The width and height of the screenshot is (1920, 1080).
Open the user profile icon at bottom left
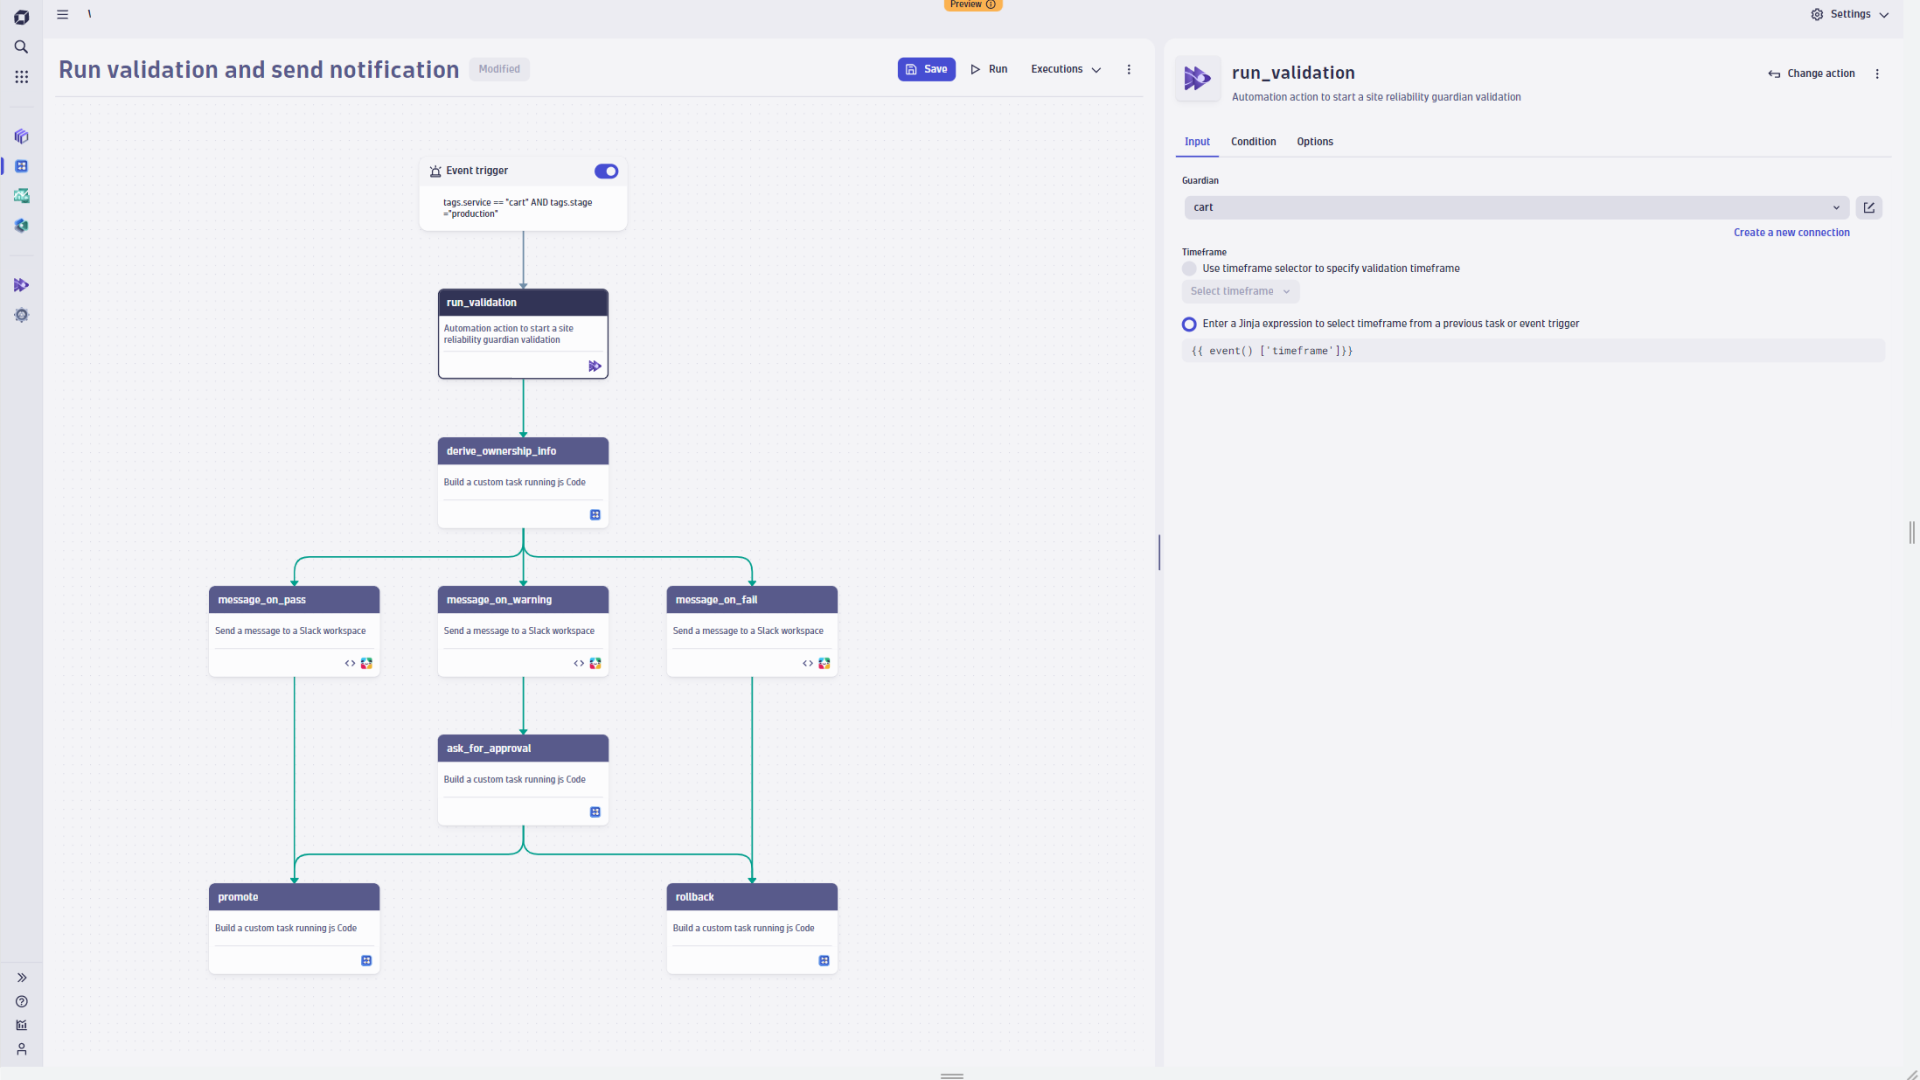pyautogui.click(x=21, y=1049)
